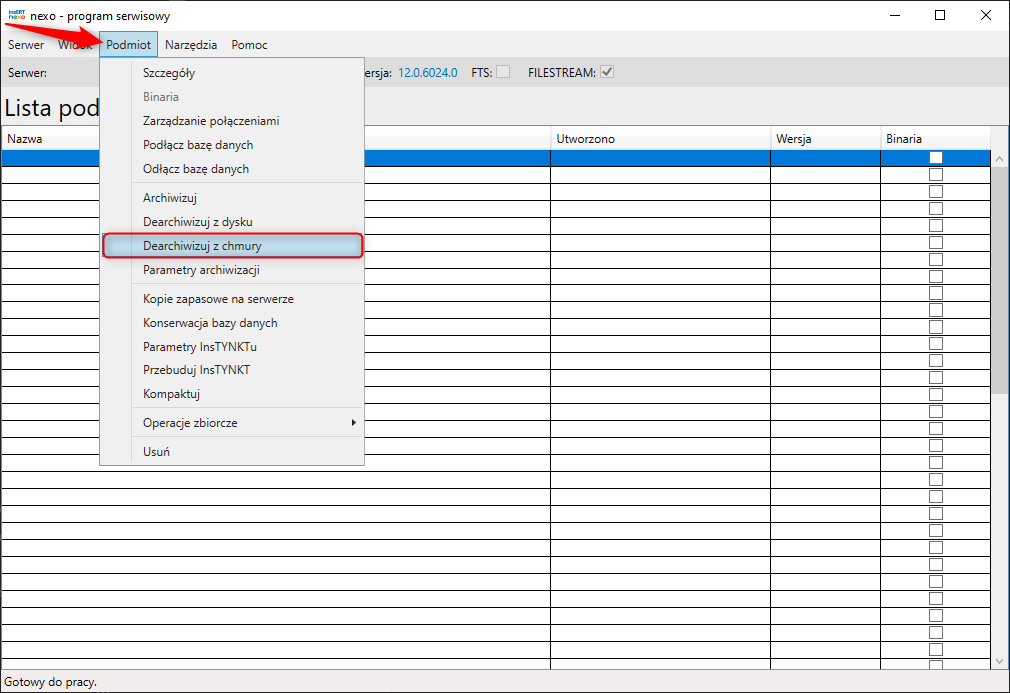Image resolution: width=1010 pixels, height=693 pixels.
Task: Open the Serwer menu
Action: [26, 44]
